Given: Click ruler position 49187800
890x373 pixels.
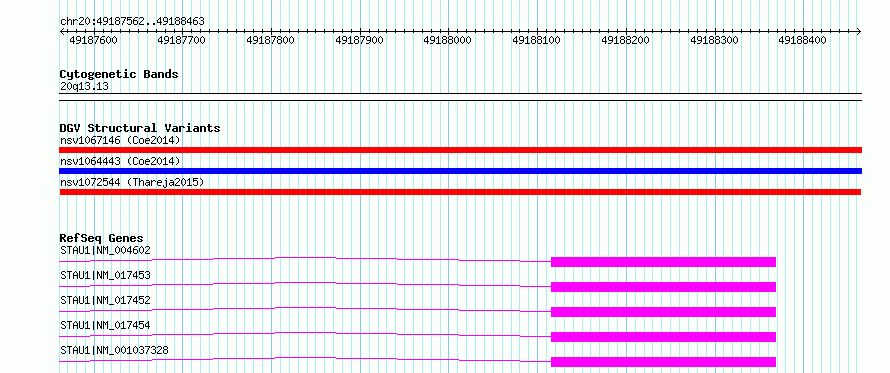Looking at the screenshot, I should pyautogui.click(x=271, y=40).
